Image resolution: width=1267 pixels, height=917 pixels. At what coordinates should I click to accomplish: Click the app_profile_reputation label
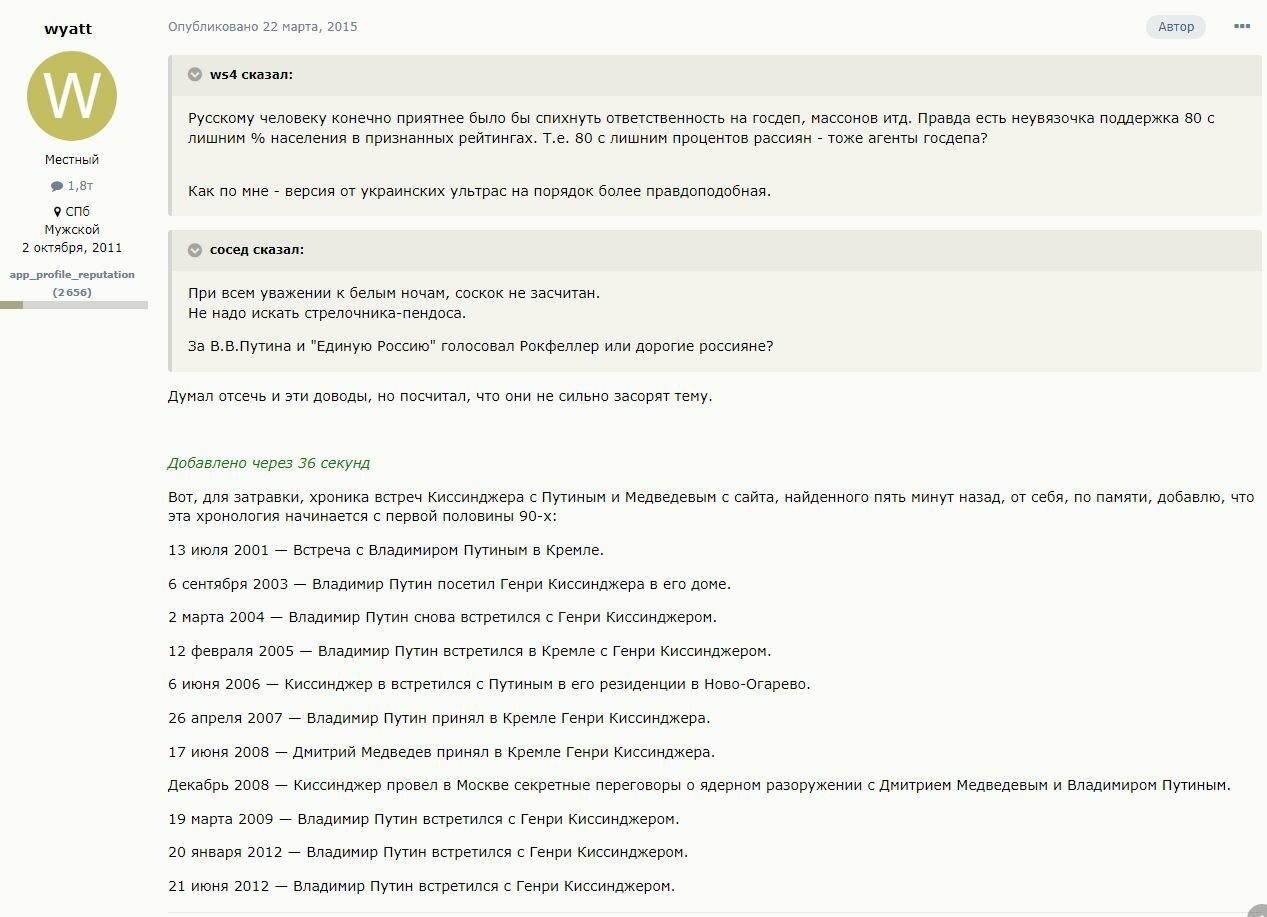point(72,274)
